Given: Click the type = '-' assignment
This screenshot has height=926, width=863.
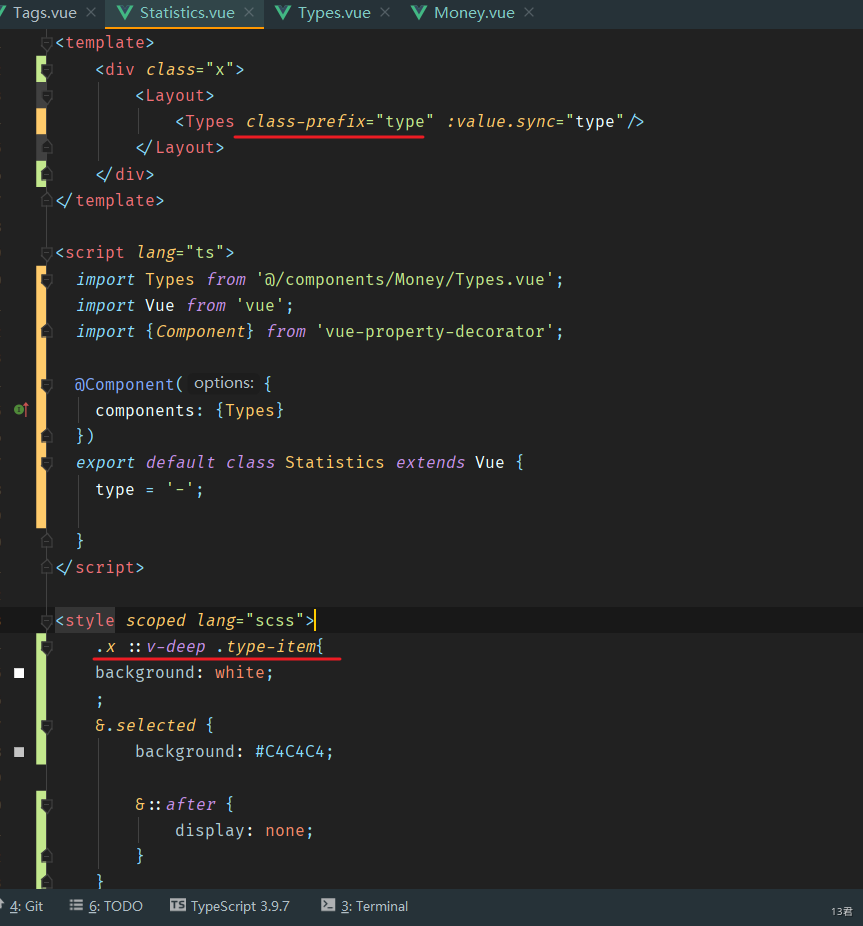Looking at the screenshot, I should pos(149,490).
